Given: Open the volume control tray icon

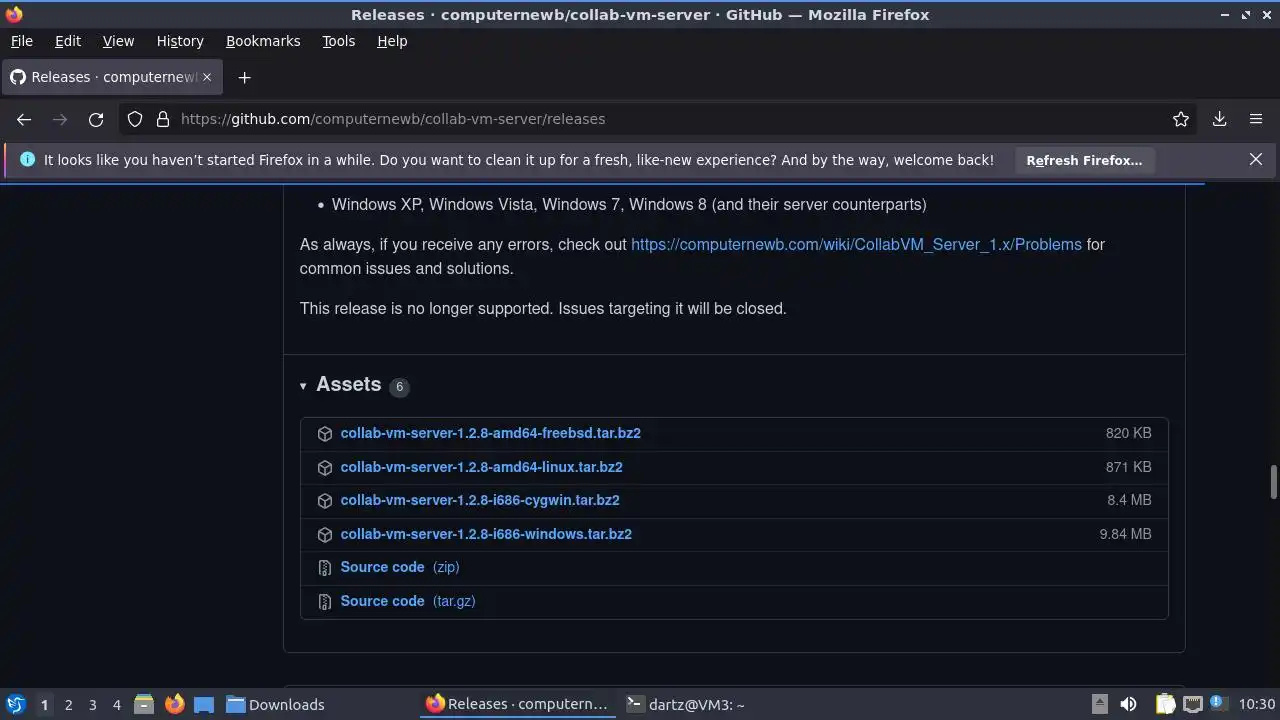Looking at the screenshot, I should 1128,705.
